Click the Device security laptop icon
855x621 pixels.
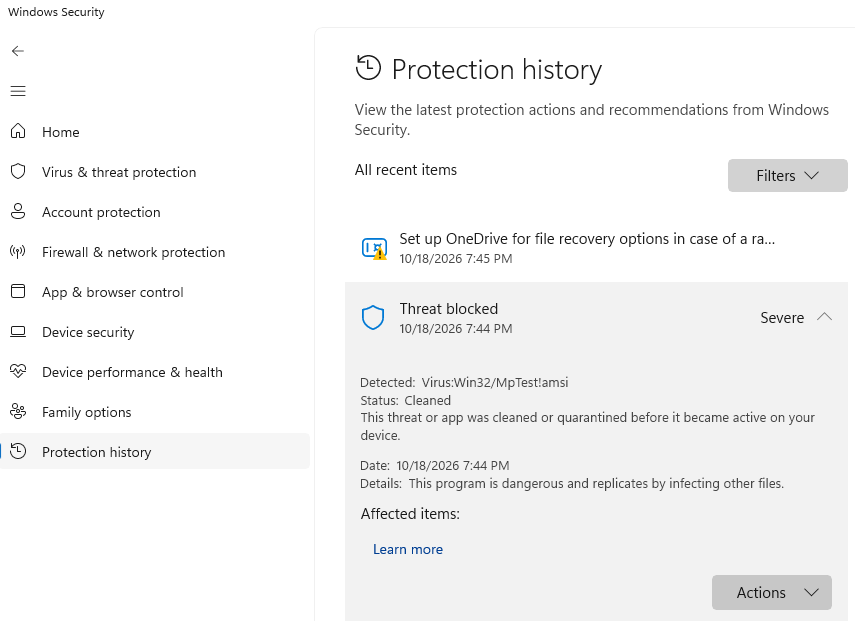pos(18,331)
